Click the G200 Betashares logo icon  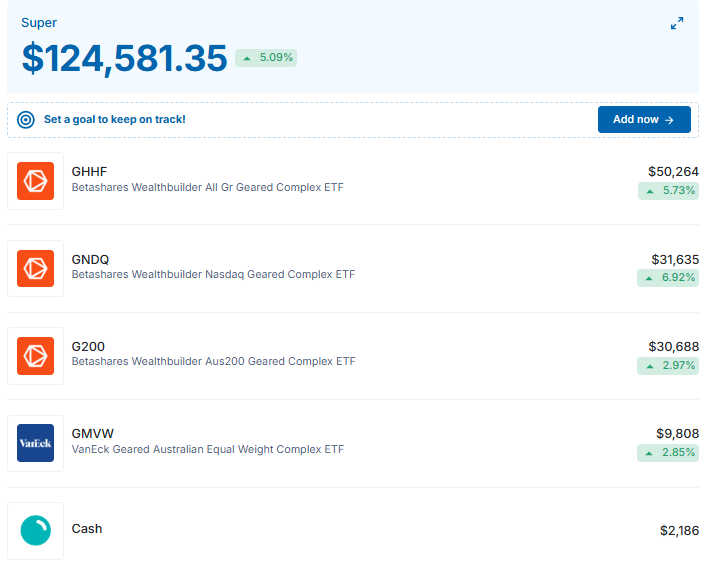(35, 356)
